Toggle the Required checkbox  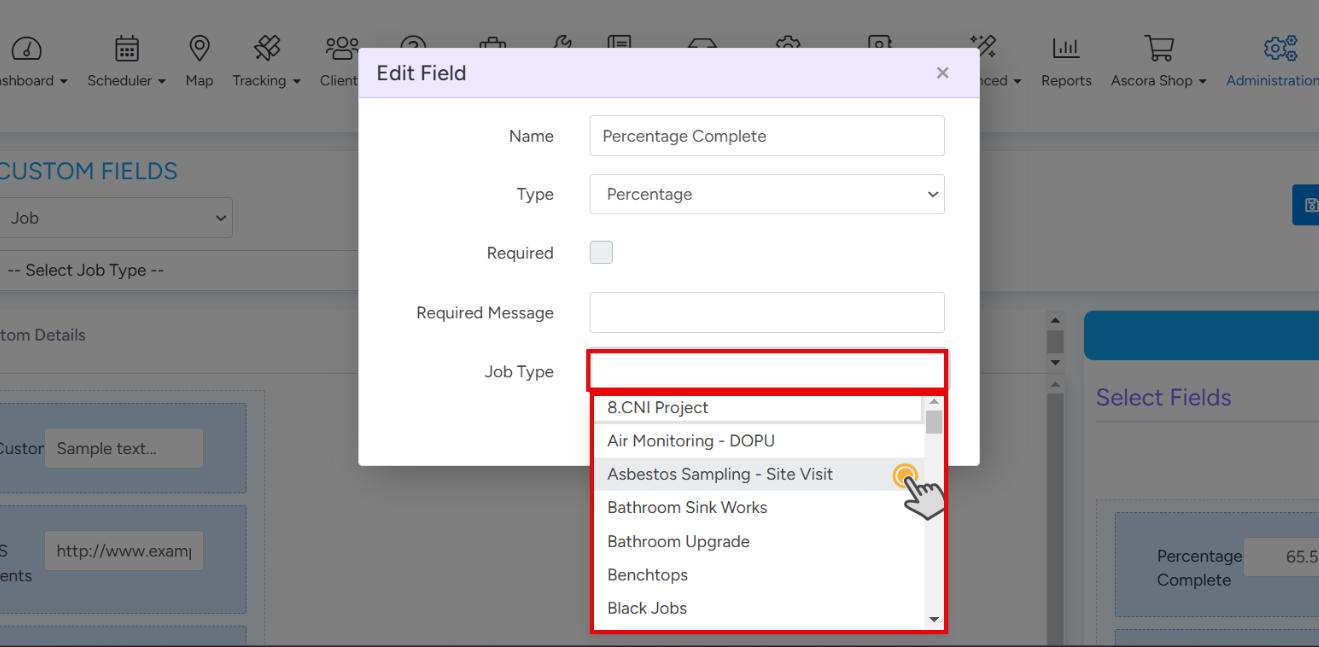(601, 253)
